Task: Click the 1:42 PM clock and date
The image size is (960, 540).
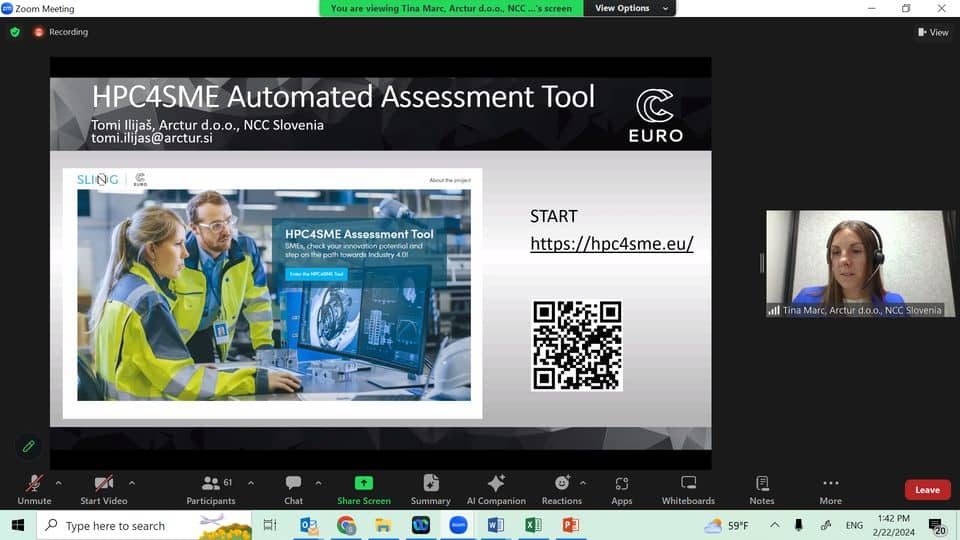Action: click(x=893, y=525)
